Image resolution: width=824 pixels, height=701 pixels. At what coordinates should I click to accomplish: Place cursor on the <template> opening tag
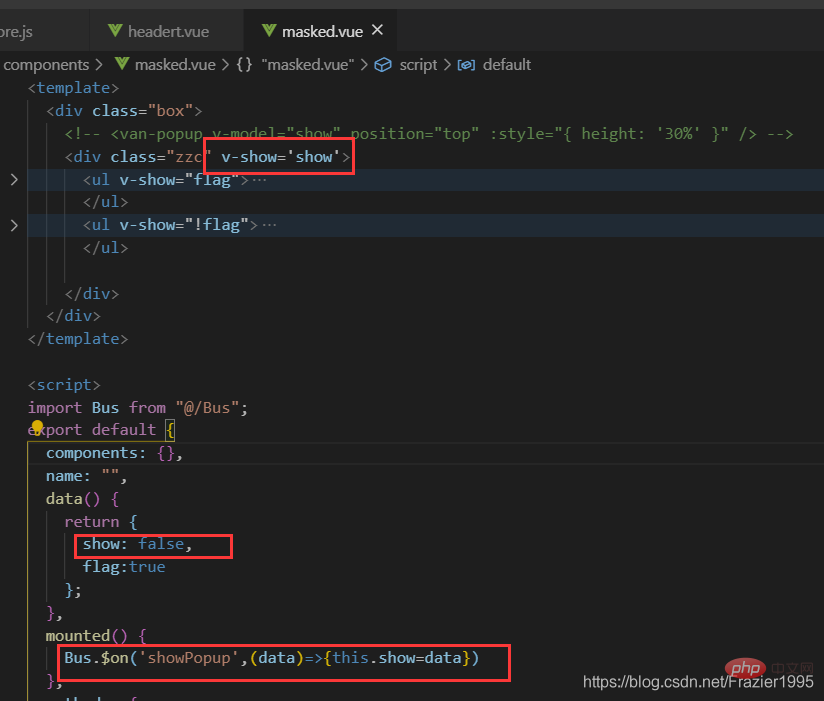74,88
